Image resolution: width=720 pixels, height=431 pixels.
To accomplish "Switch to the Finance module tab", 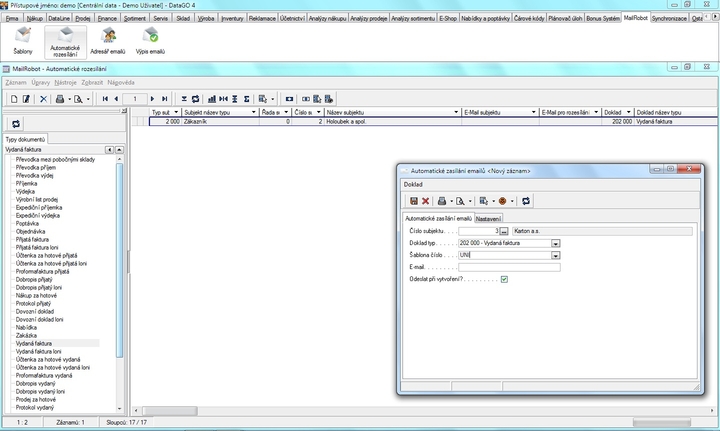I will (x=107, y=18).
